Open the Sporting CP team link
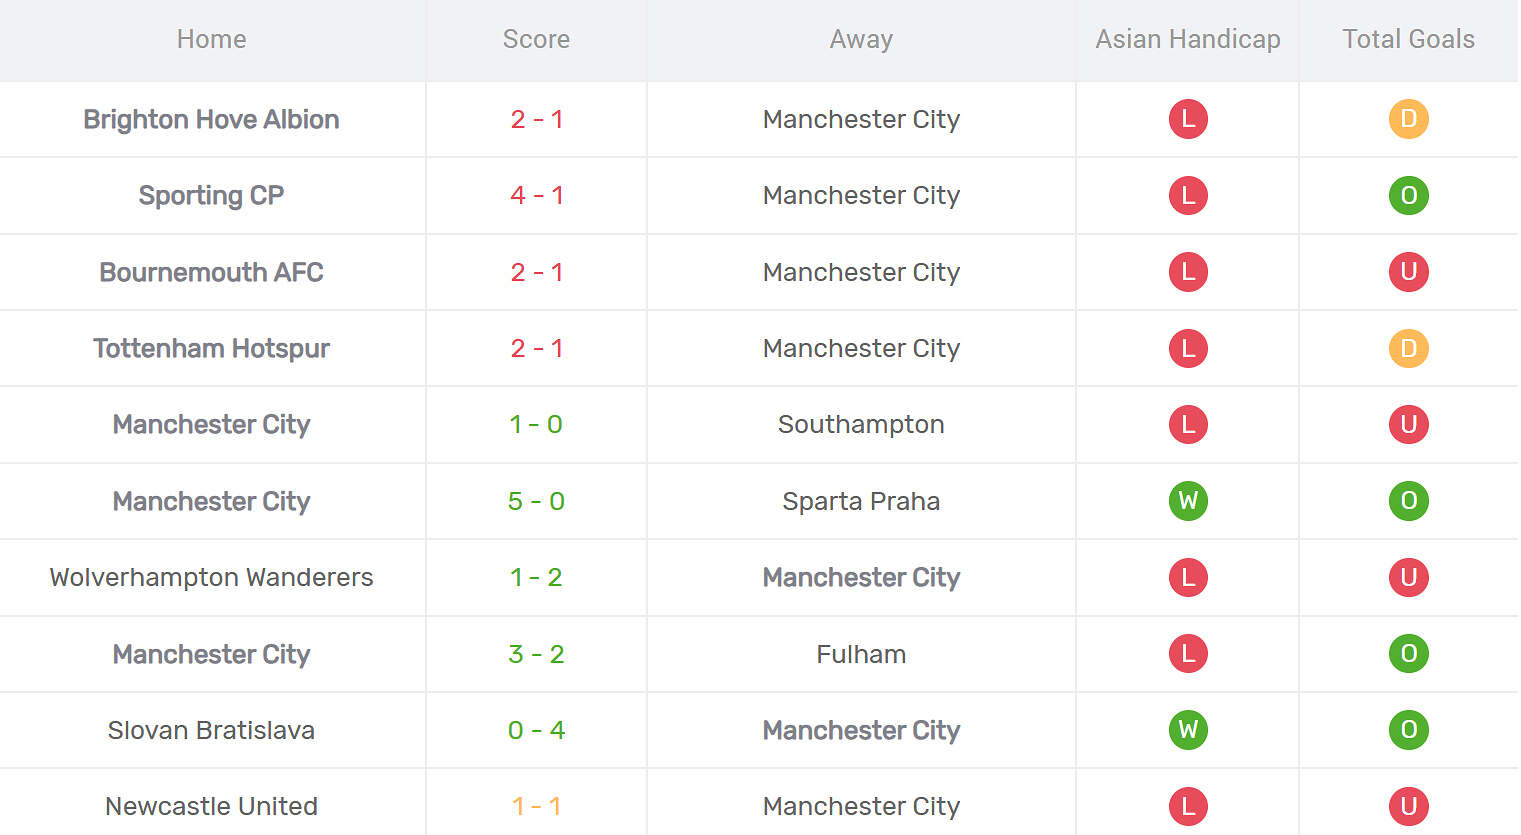 coord(211,195)
